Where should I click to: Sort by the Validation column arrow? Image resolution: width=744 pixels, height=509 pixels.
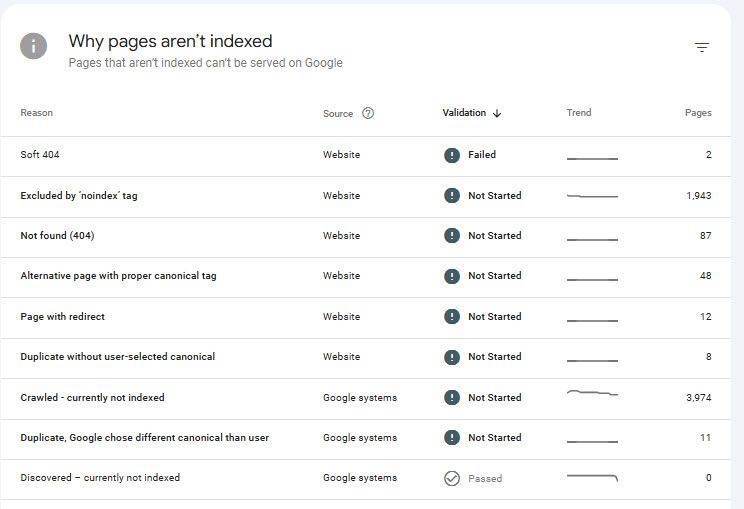pos(497,114)
